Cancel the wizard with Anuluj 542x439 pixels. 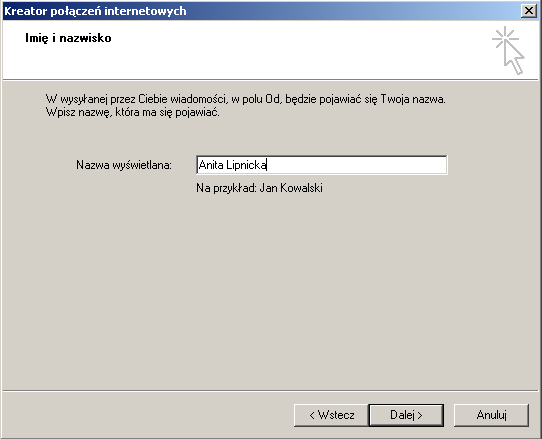491,415
